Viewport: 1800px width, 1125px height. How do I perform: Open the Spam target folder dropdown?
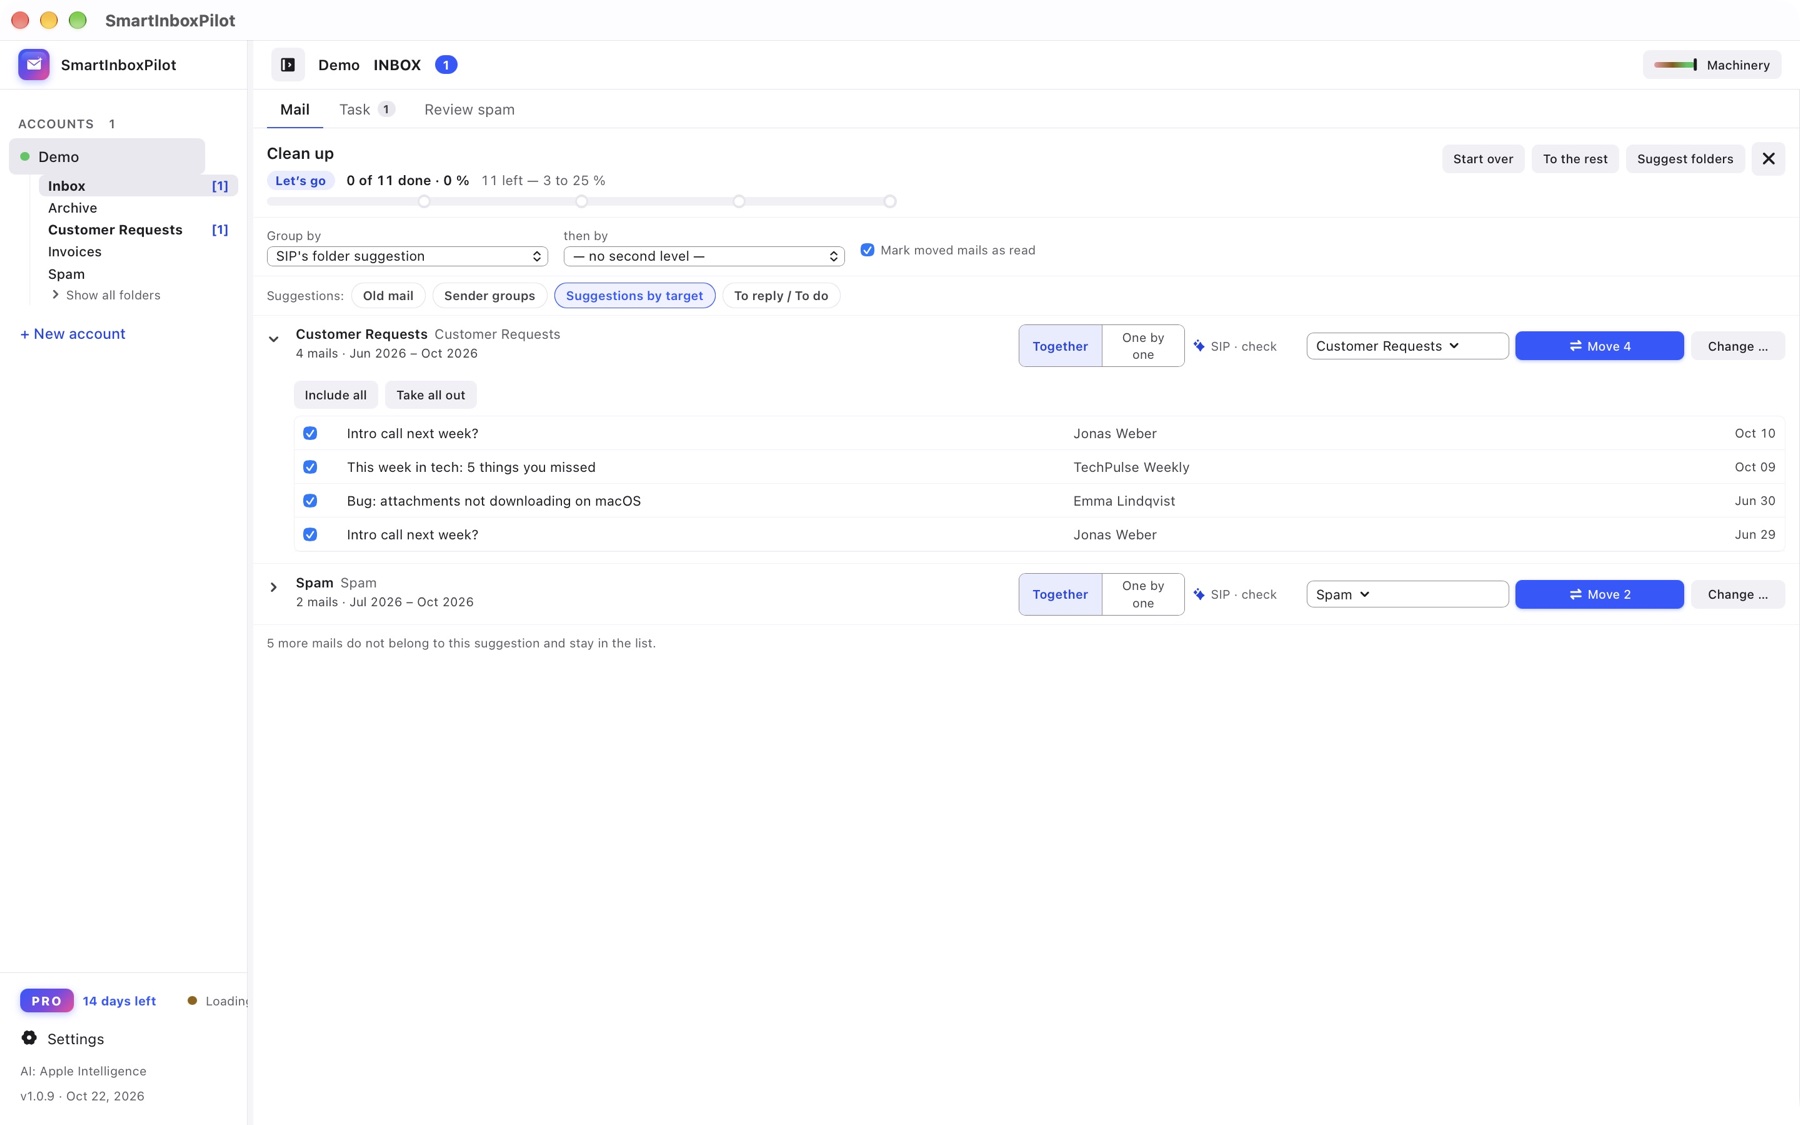pyautogui.click(x=1407, y=594)
